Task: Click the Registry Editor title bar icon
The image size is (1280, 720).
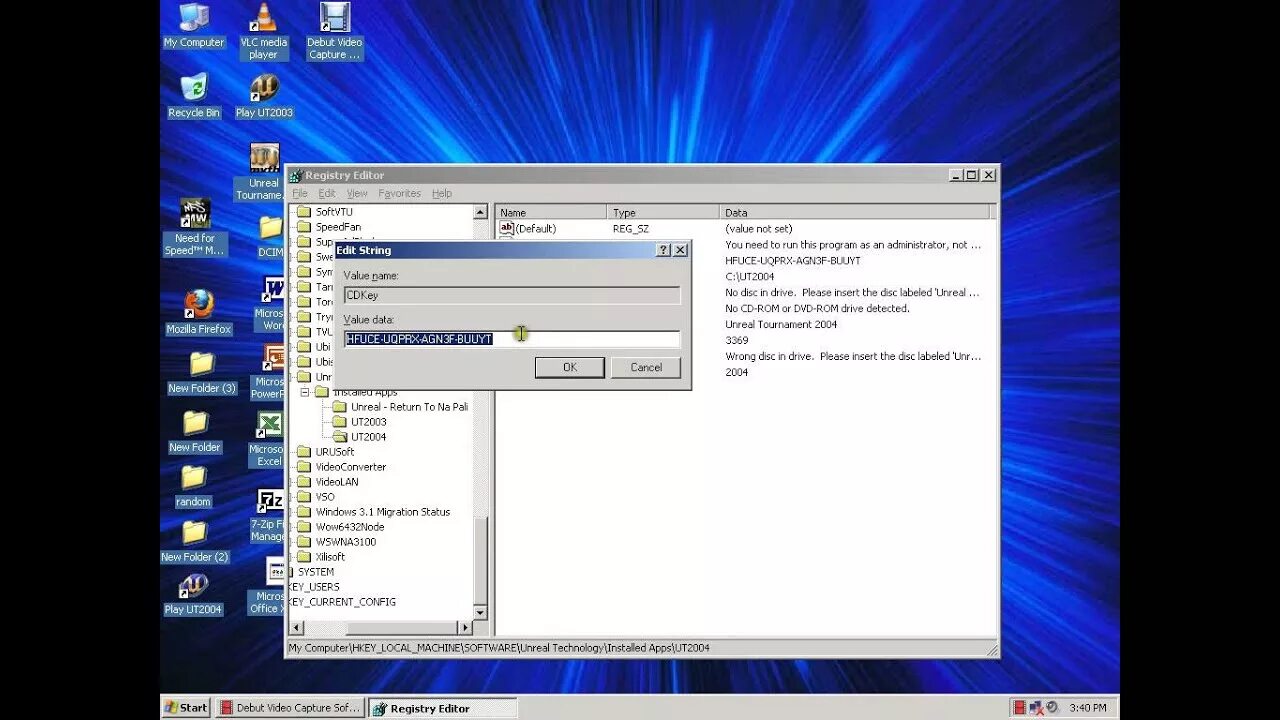Action: (x=295, y=175)
